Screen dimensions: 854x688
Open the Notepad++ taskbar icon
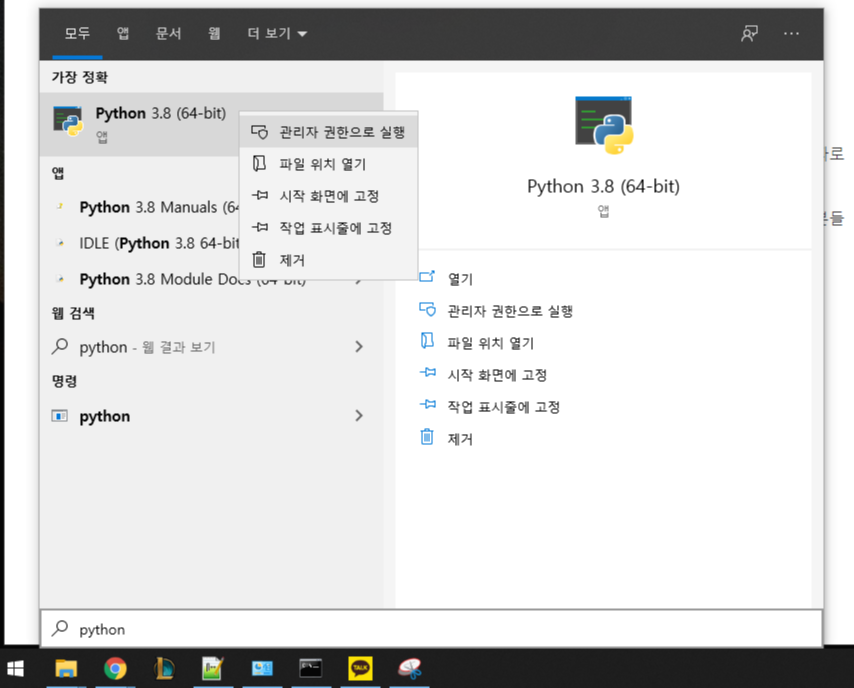tap(213, 669)
